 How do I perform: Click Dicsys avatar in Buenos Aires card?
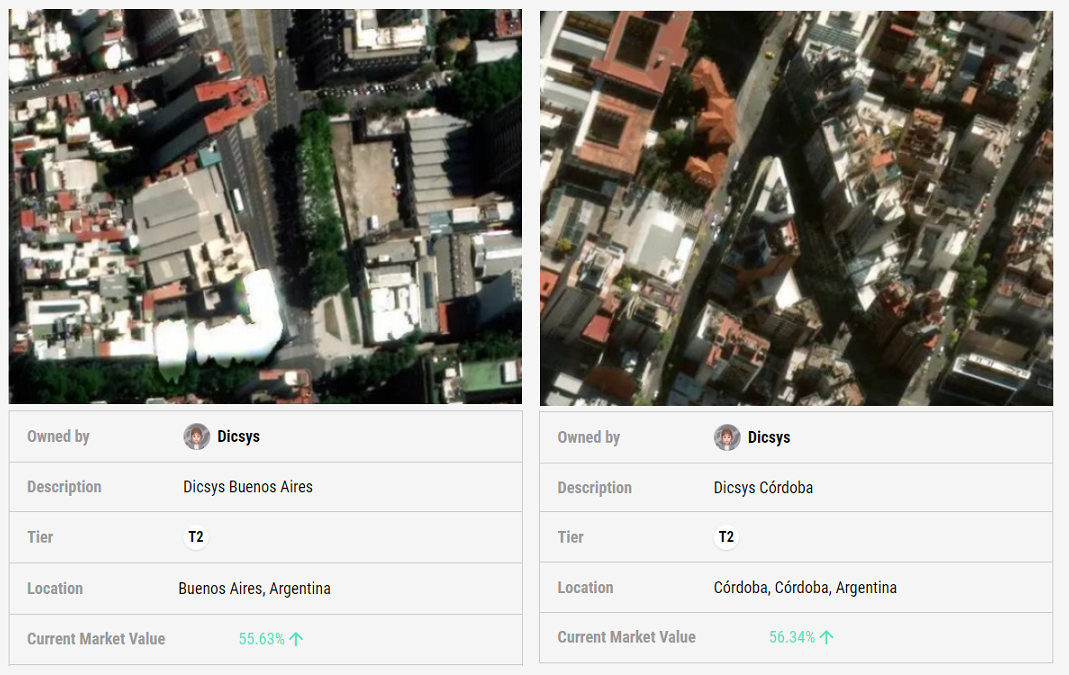(197, 437)
